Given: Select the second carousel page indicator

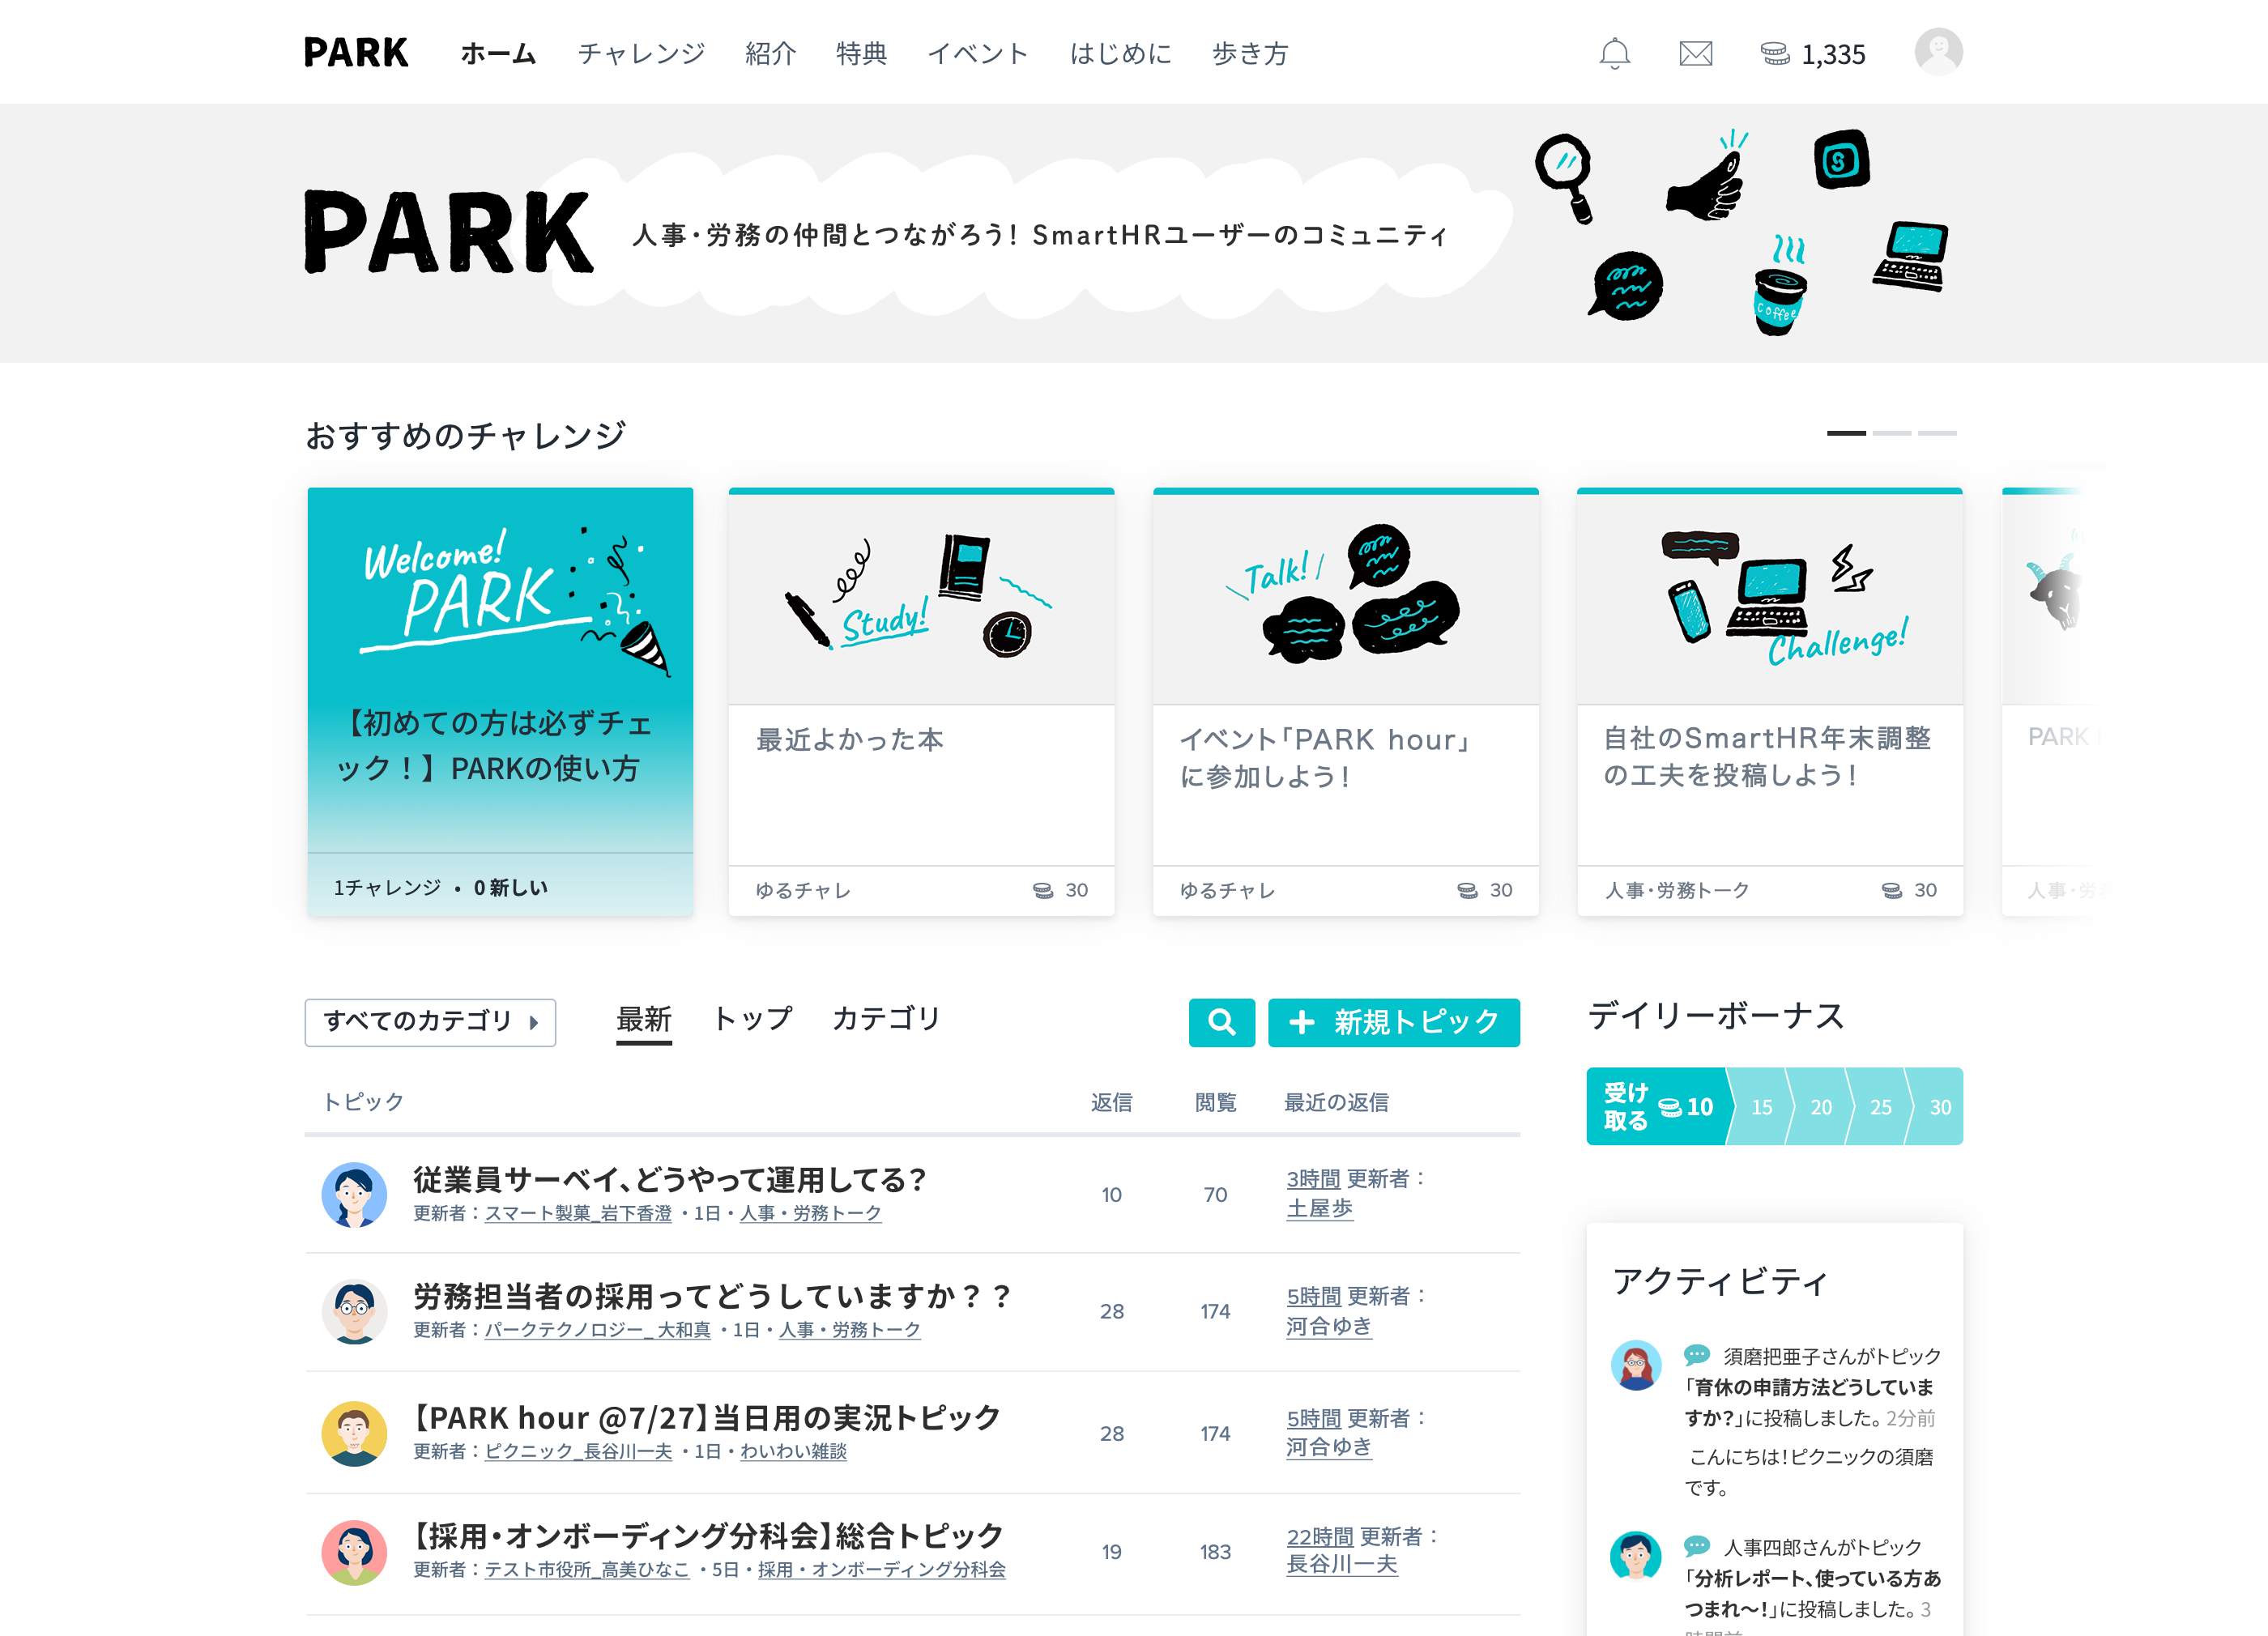Looking at the screenshot, I should pyautogui.click(x=1891, y=433).
